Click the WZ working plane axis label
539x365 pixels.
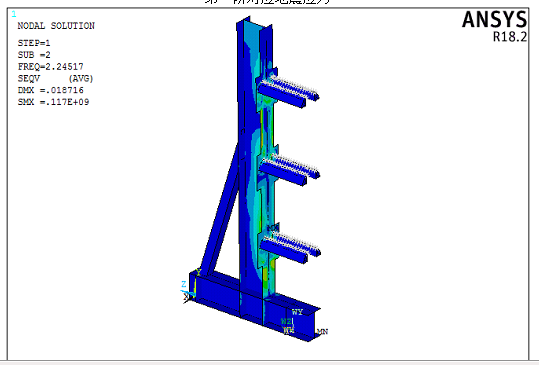click(x=286, y=321)
